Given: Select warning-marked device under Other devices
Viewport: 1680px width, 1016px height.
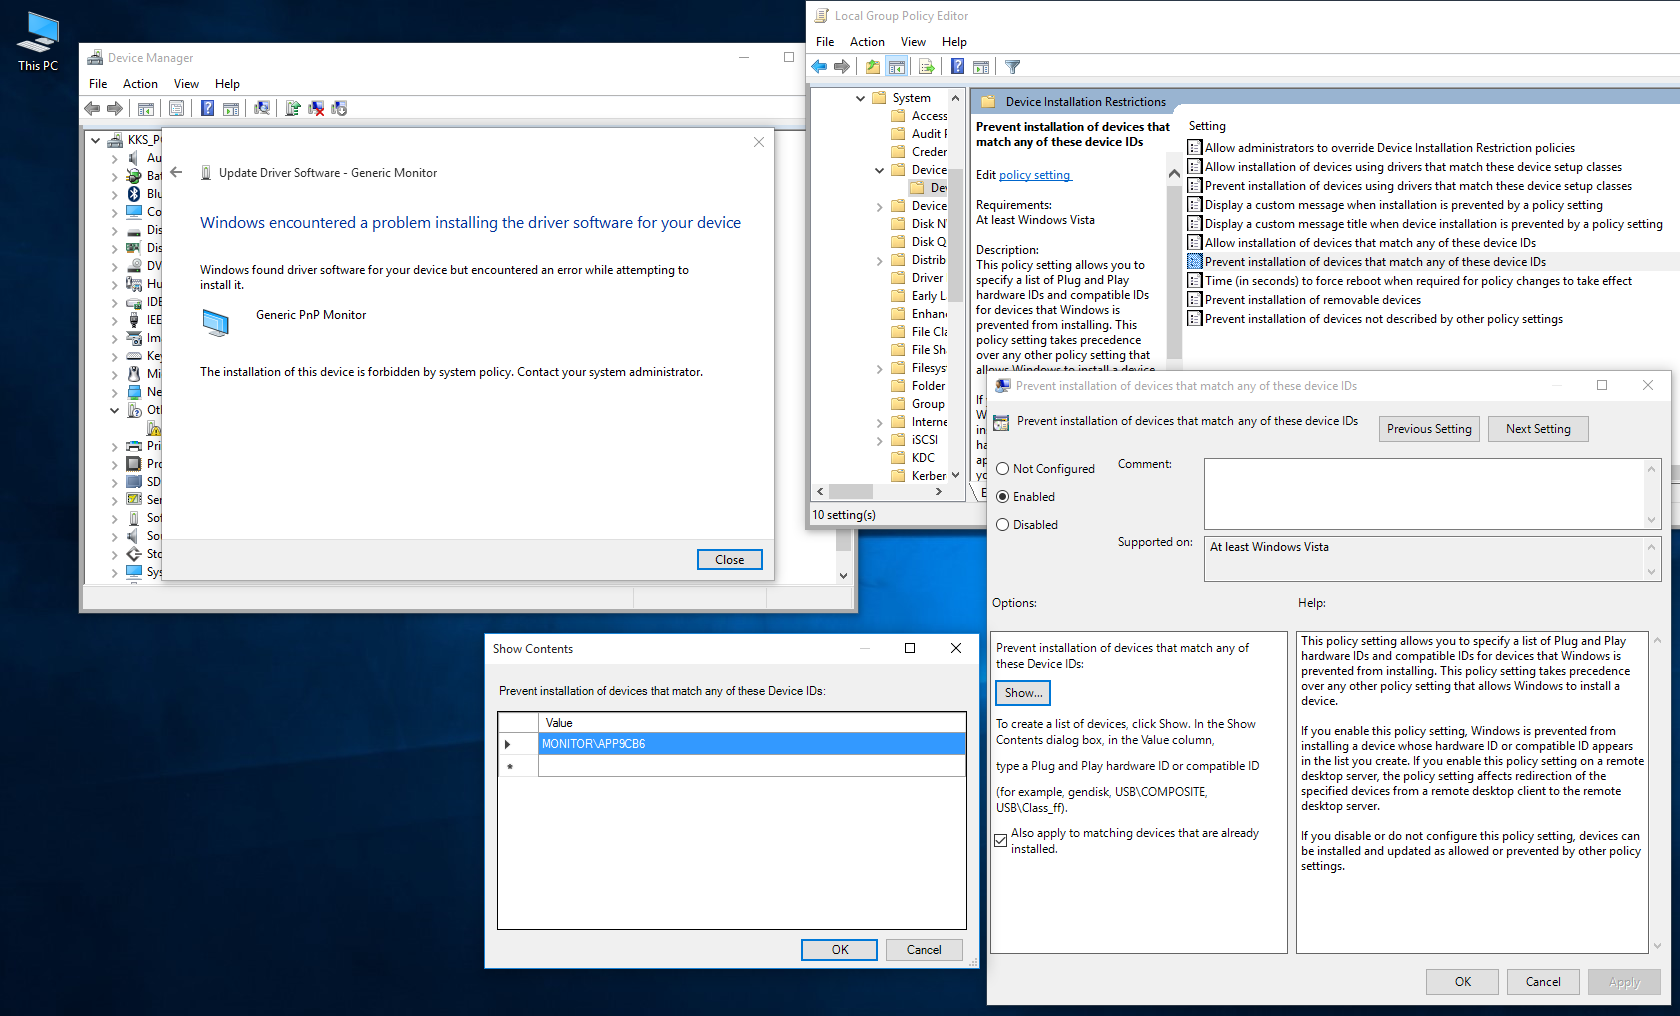Looking at the screenshot, I should [x=154, y=428].
